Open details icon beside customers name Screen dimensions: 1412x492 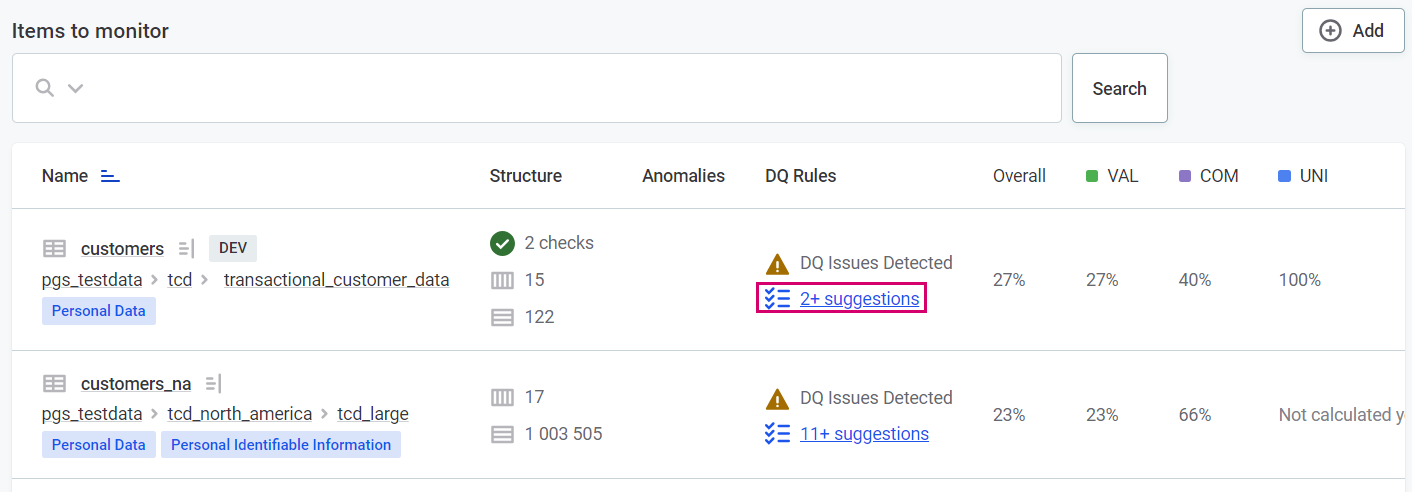point(186,249)
